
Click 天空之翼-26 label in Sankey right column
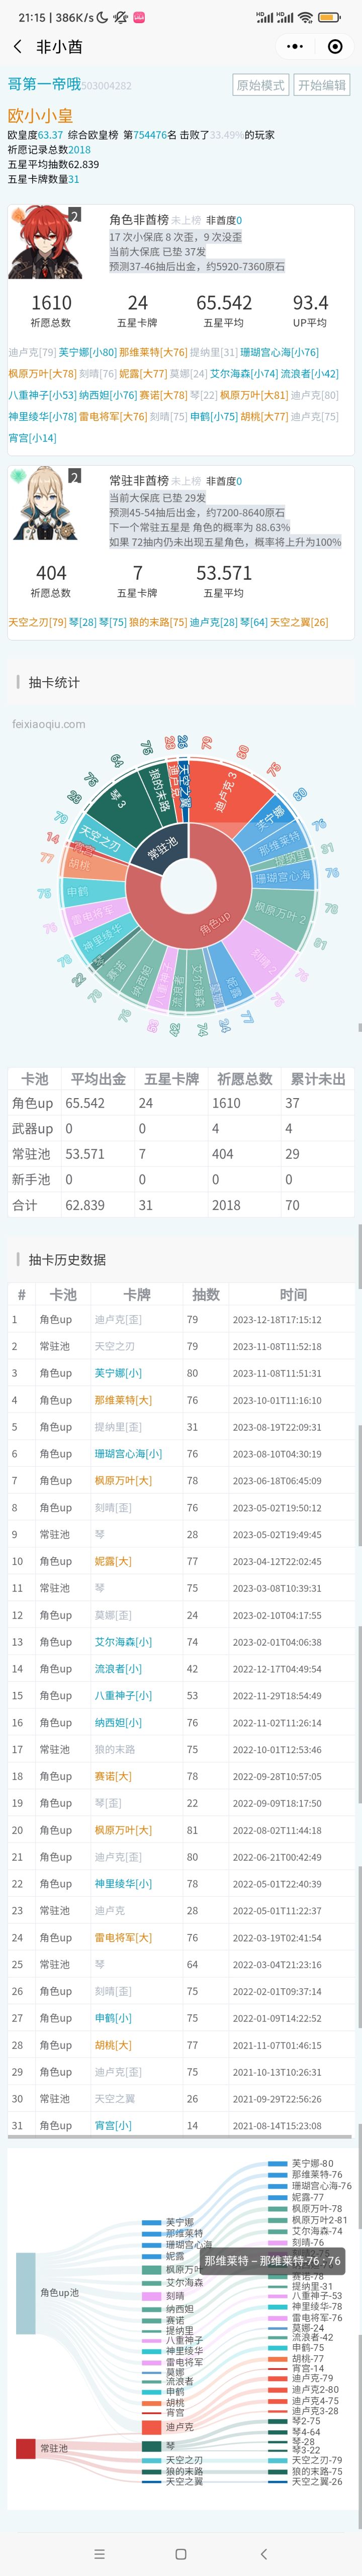pos(316,2481)
